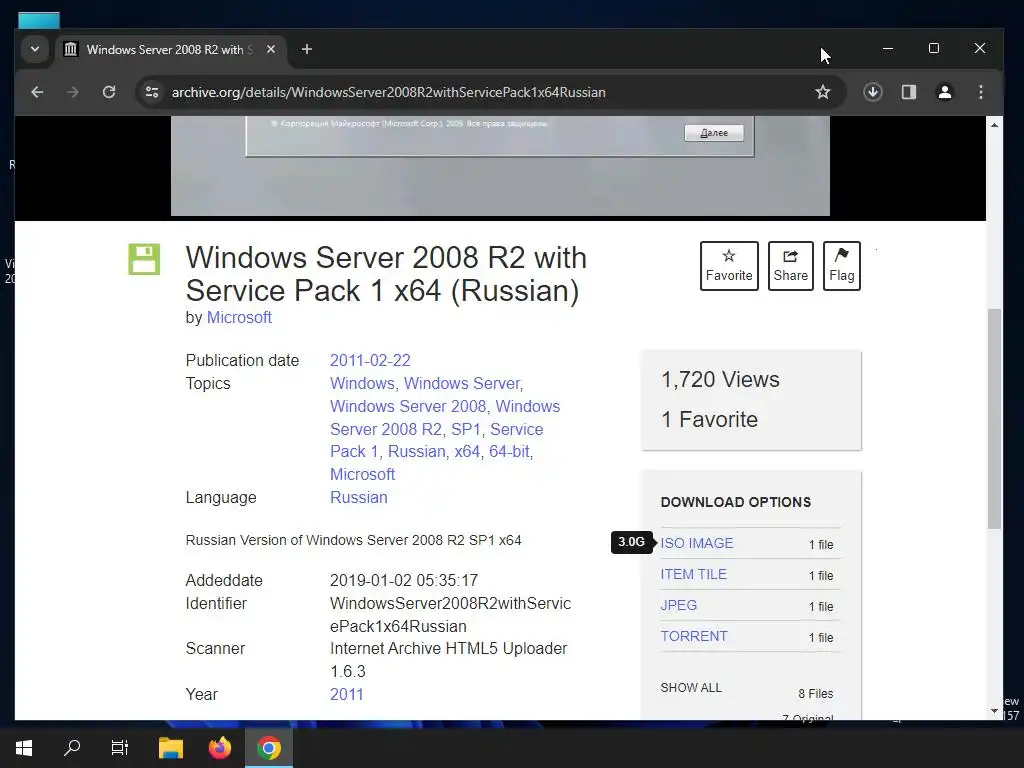The image size is (1024, 768).
Task: Open a new tab with the plus button
Action: 307,49
